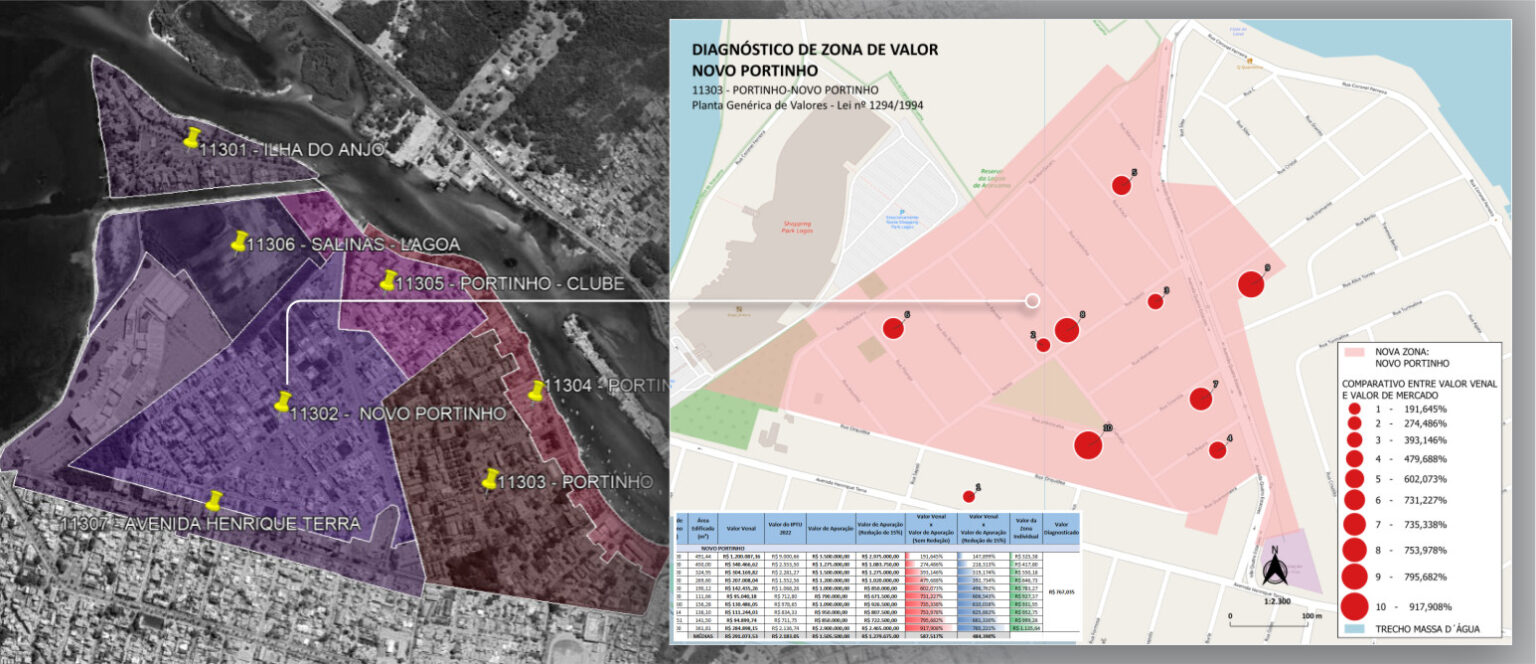Click red map marker number 10
Viewport: 1536px width, 664px height.
click(1087, 444)
